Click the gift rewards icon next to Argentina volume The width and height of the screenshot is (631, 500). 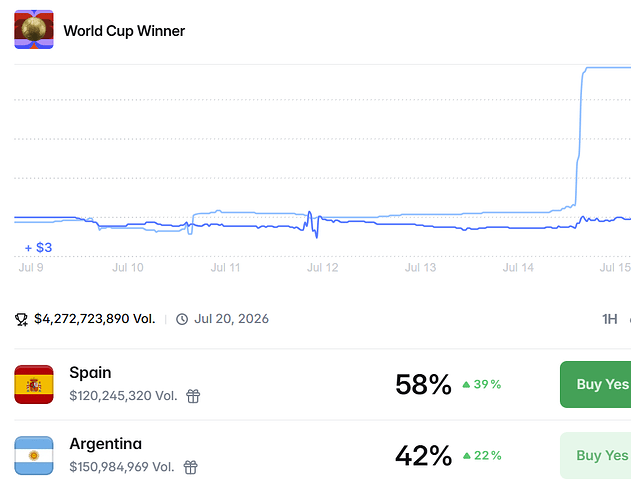click(191, 467)
